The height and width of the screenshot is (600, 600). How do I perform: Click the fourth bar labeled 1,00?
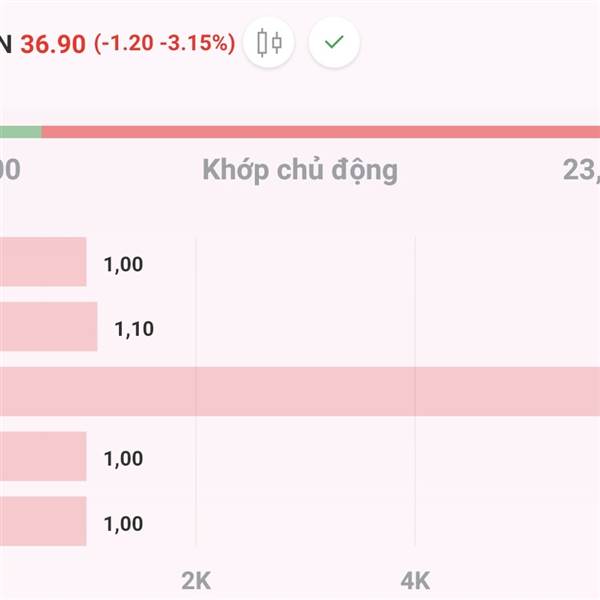click(43, 456)
